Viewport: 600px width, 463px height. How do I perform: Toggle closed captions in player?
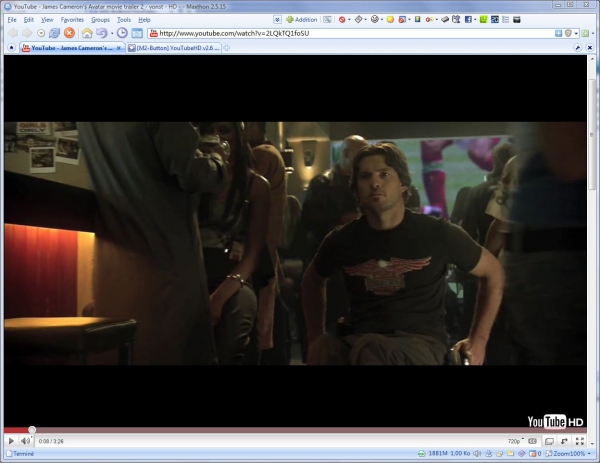coord(532,441)
